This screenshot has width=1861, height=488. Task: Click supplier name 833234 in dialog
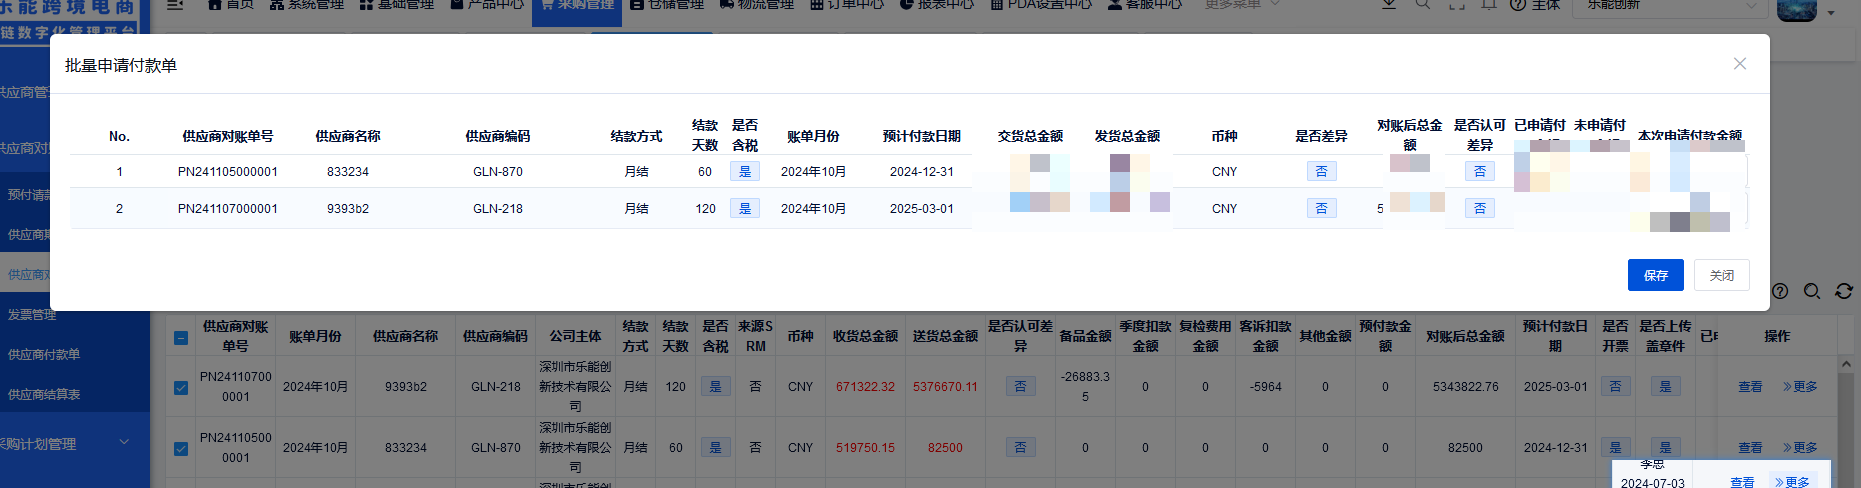(348, 172)
